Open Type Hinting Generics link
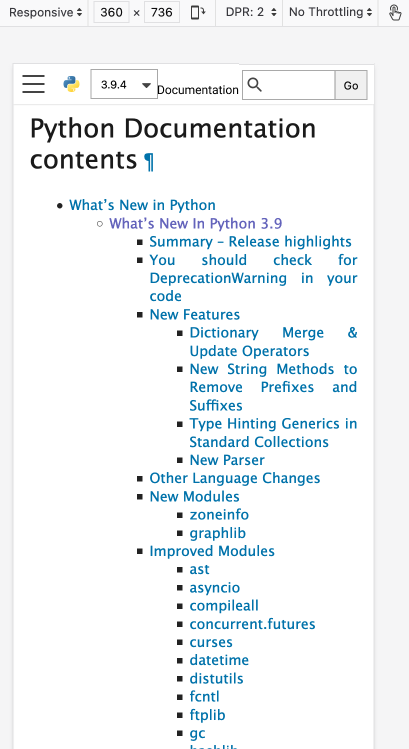Screen dimensions: 409x749 (x=273, y=433)
